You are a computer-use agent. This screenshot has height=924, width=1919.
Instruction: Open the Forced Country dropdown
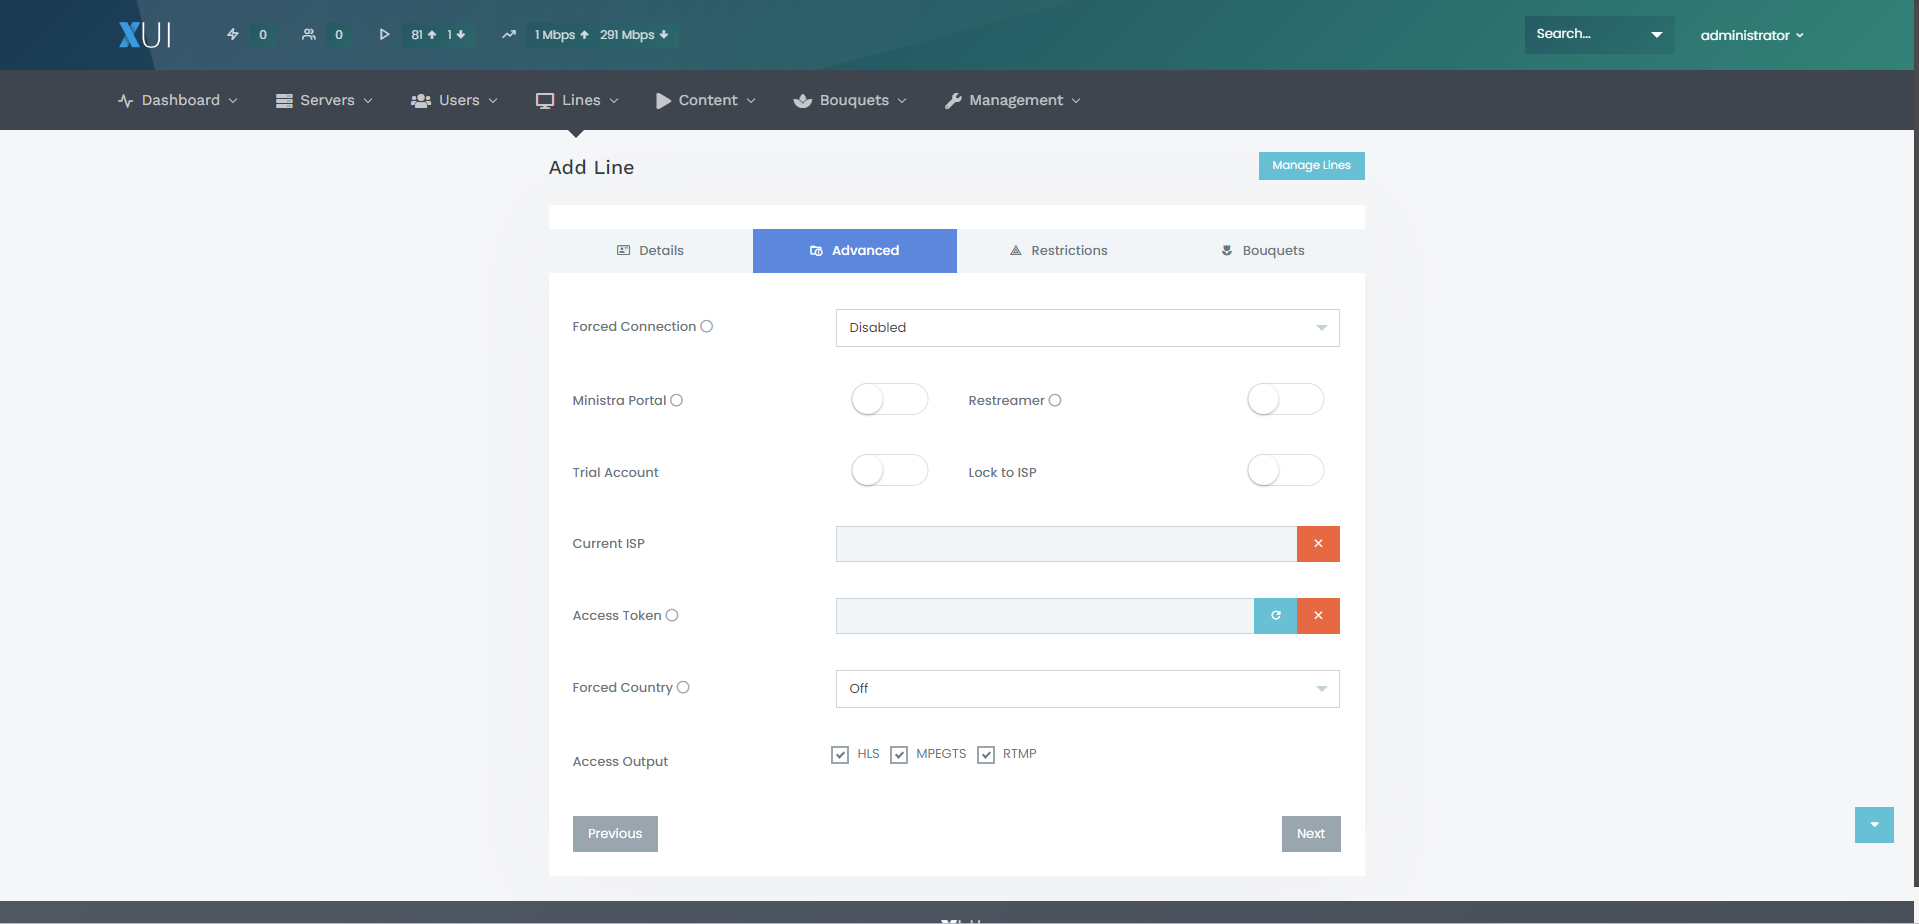coord(1087,689)
